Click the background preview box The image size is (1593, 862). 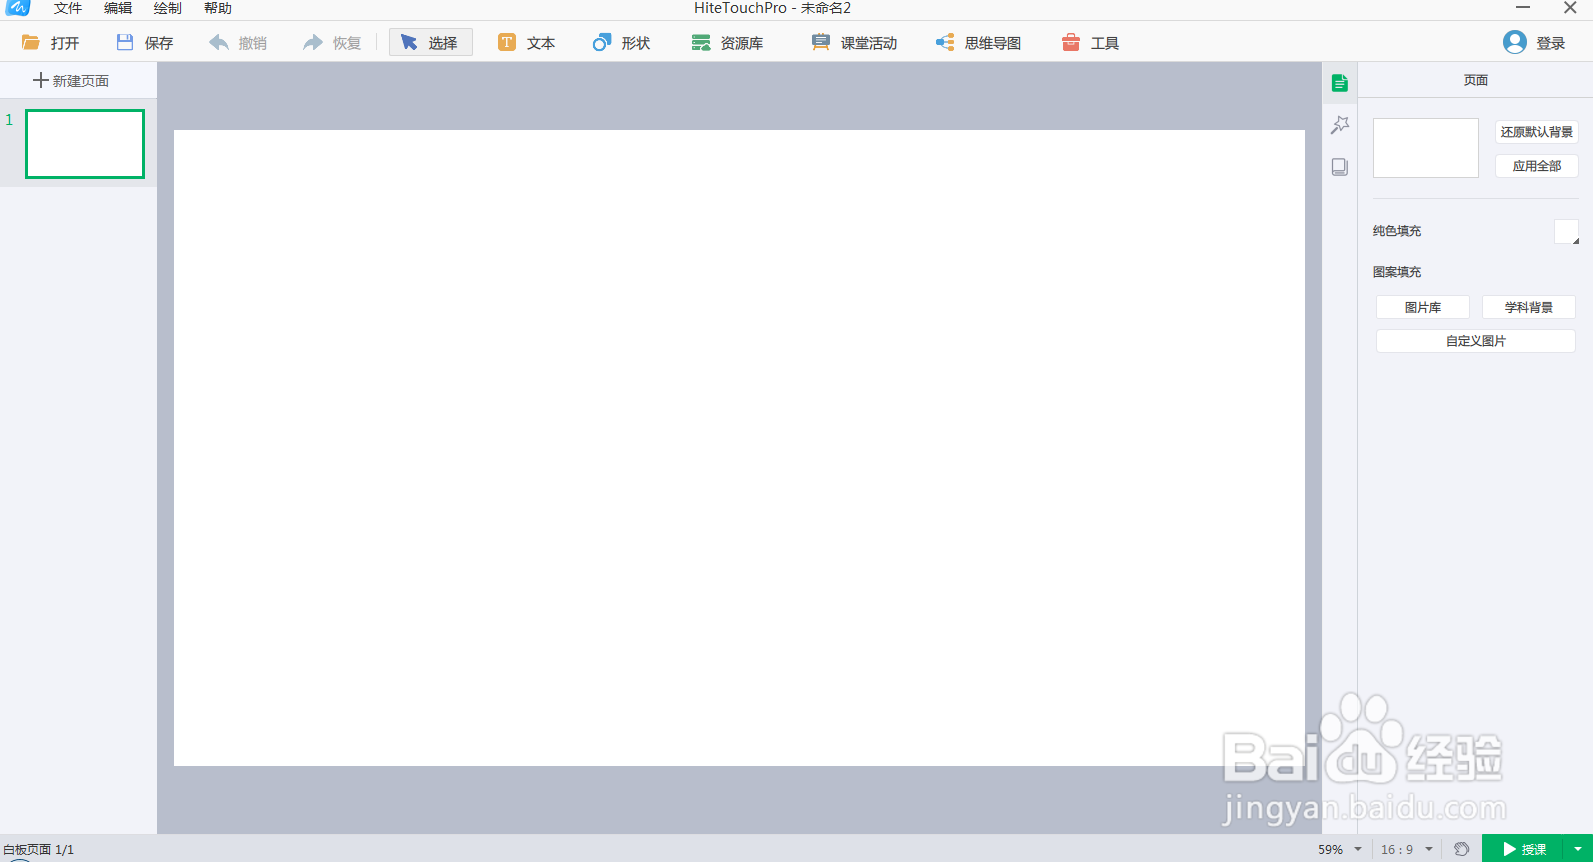coord(1426,148)
